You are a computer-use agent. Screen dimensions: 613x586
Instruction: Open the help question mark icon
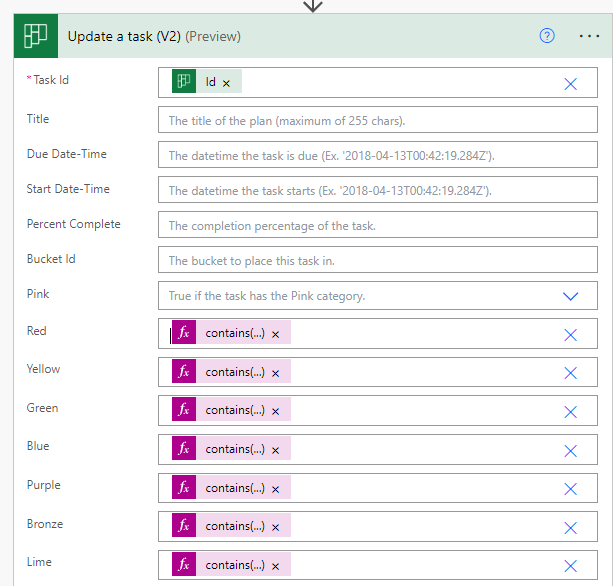click(547, 36)
